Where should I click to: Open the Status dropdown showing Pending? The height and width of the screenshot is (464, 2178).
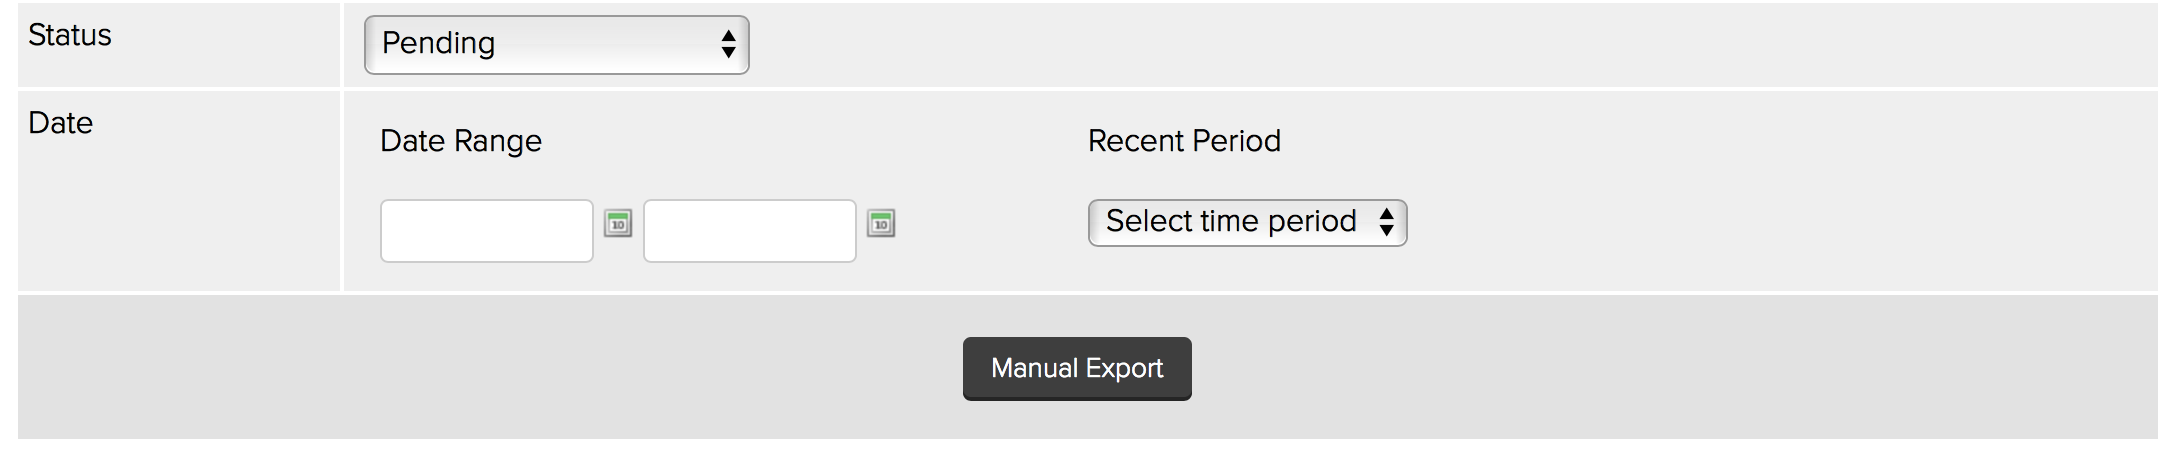(x=556, y=44)
